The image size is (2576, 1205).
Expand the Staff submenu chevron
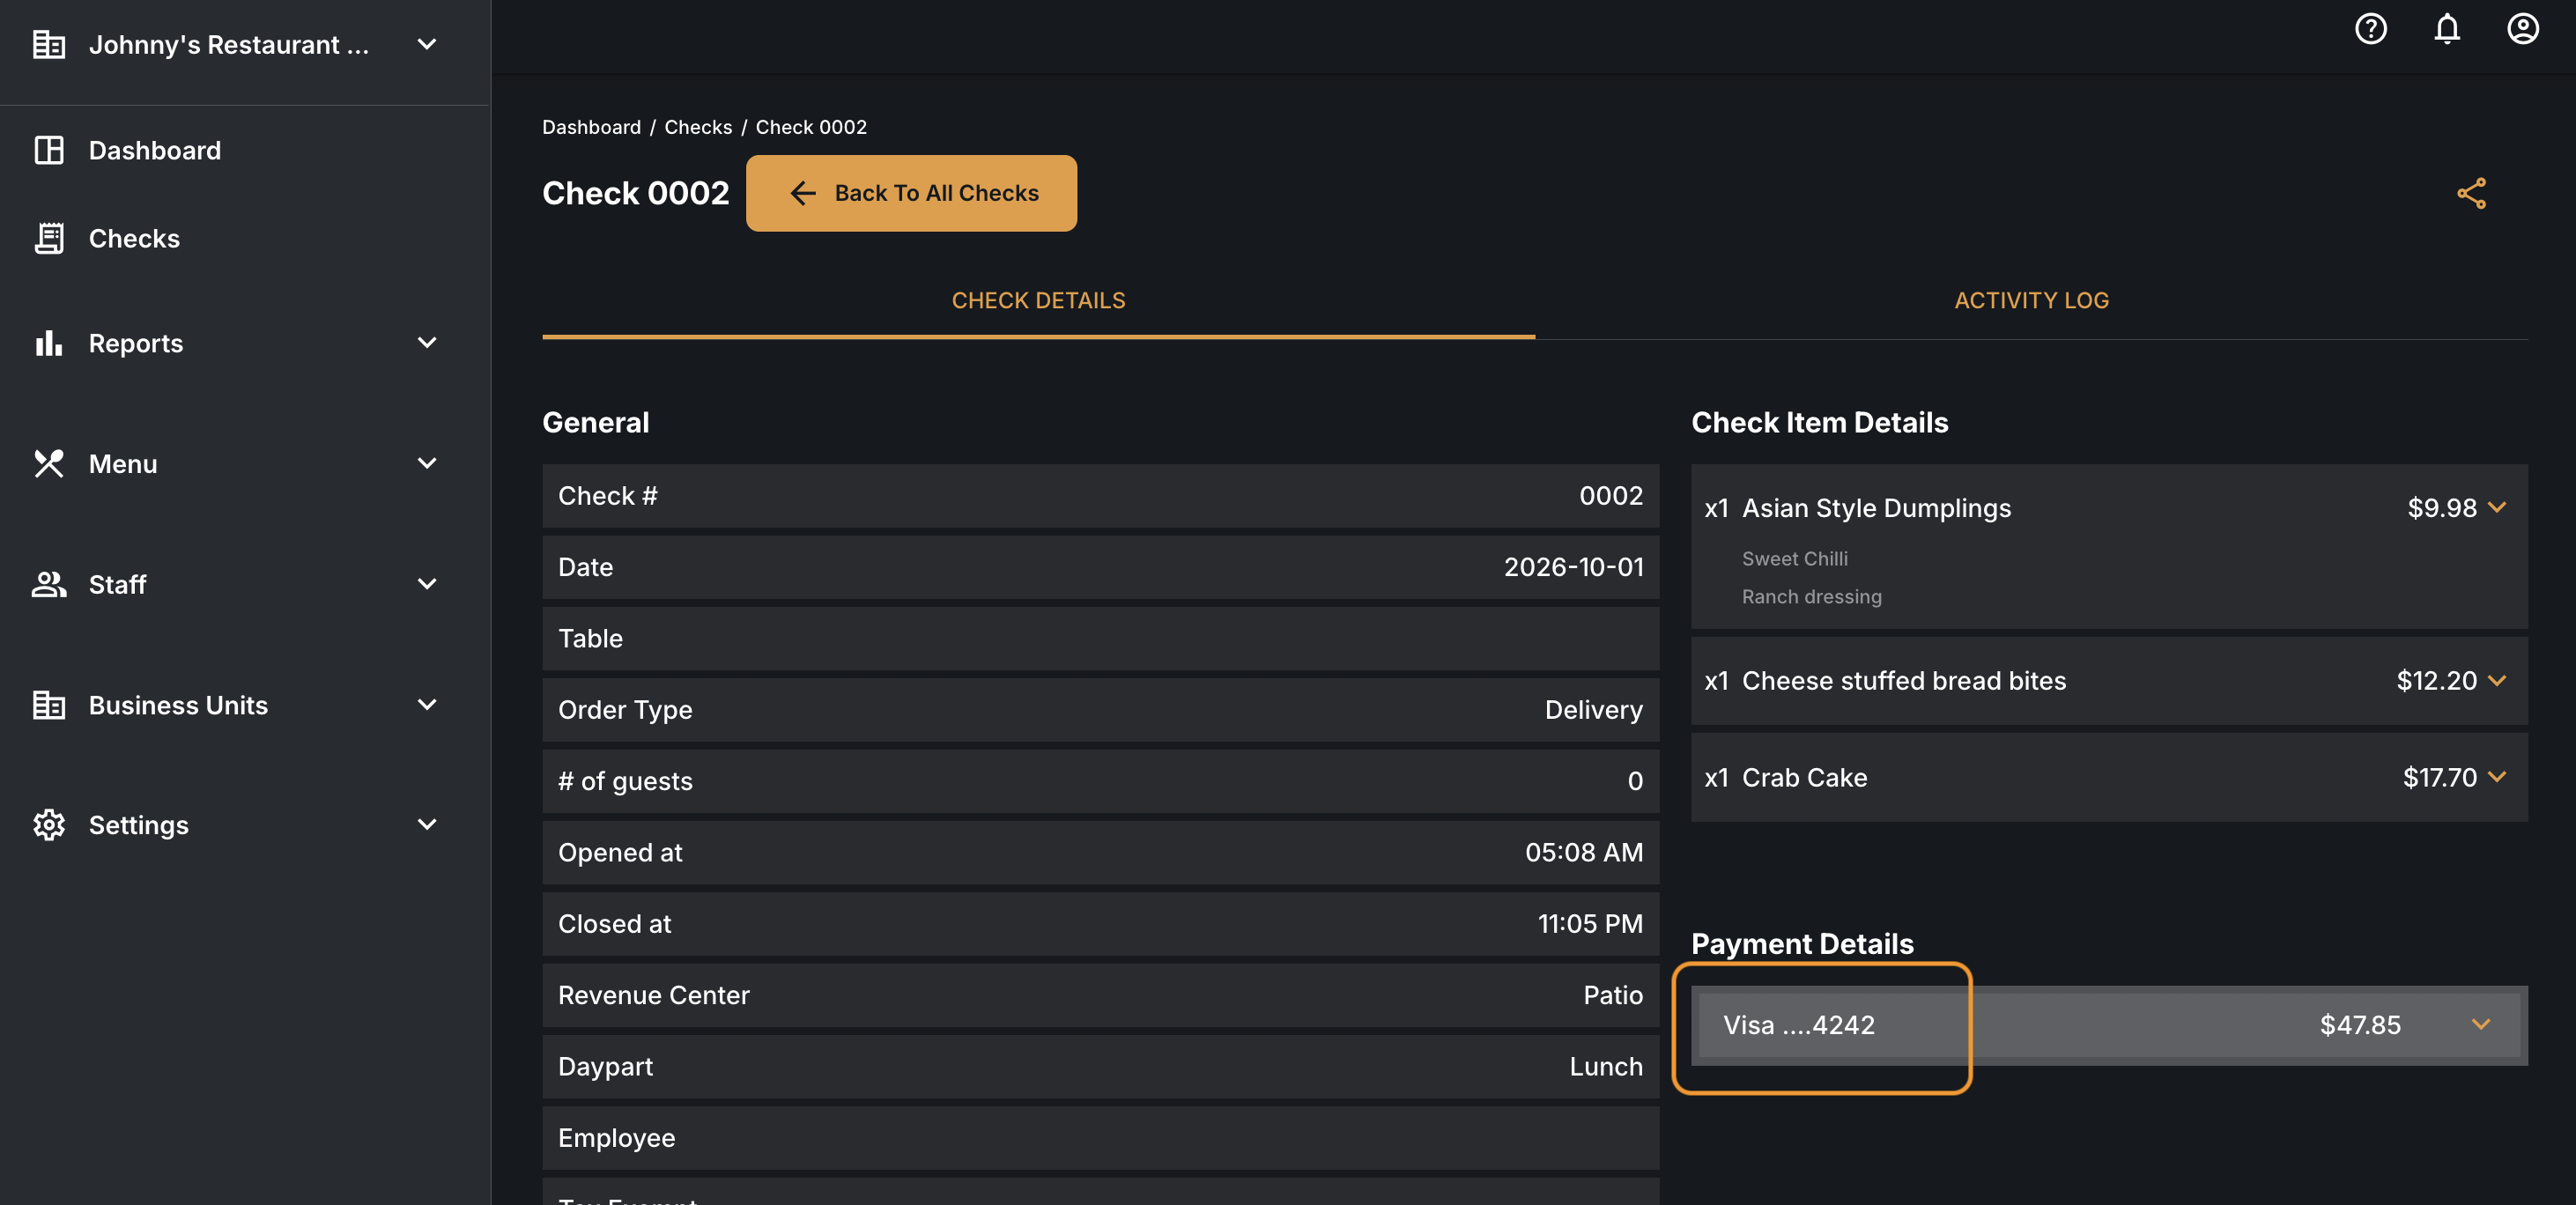pos(427,584)
